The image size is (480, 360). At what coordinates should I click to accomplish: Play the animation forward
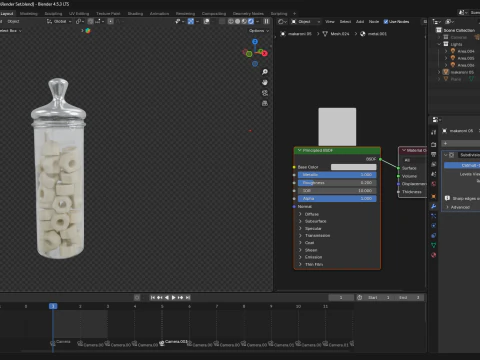173,297
